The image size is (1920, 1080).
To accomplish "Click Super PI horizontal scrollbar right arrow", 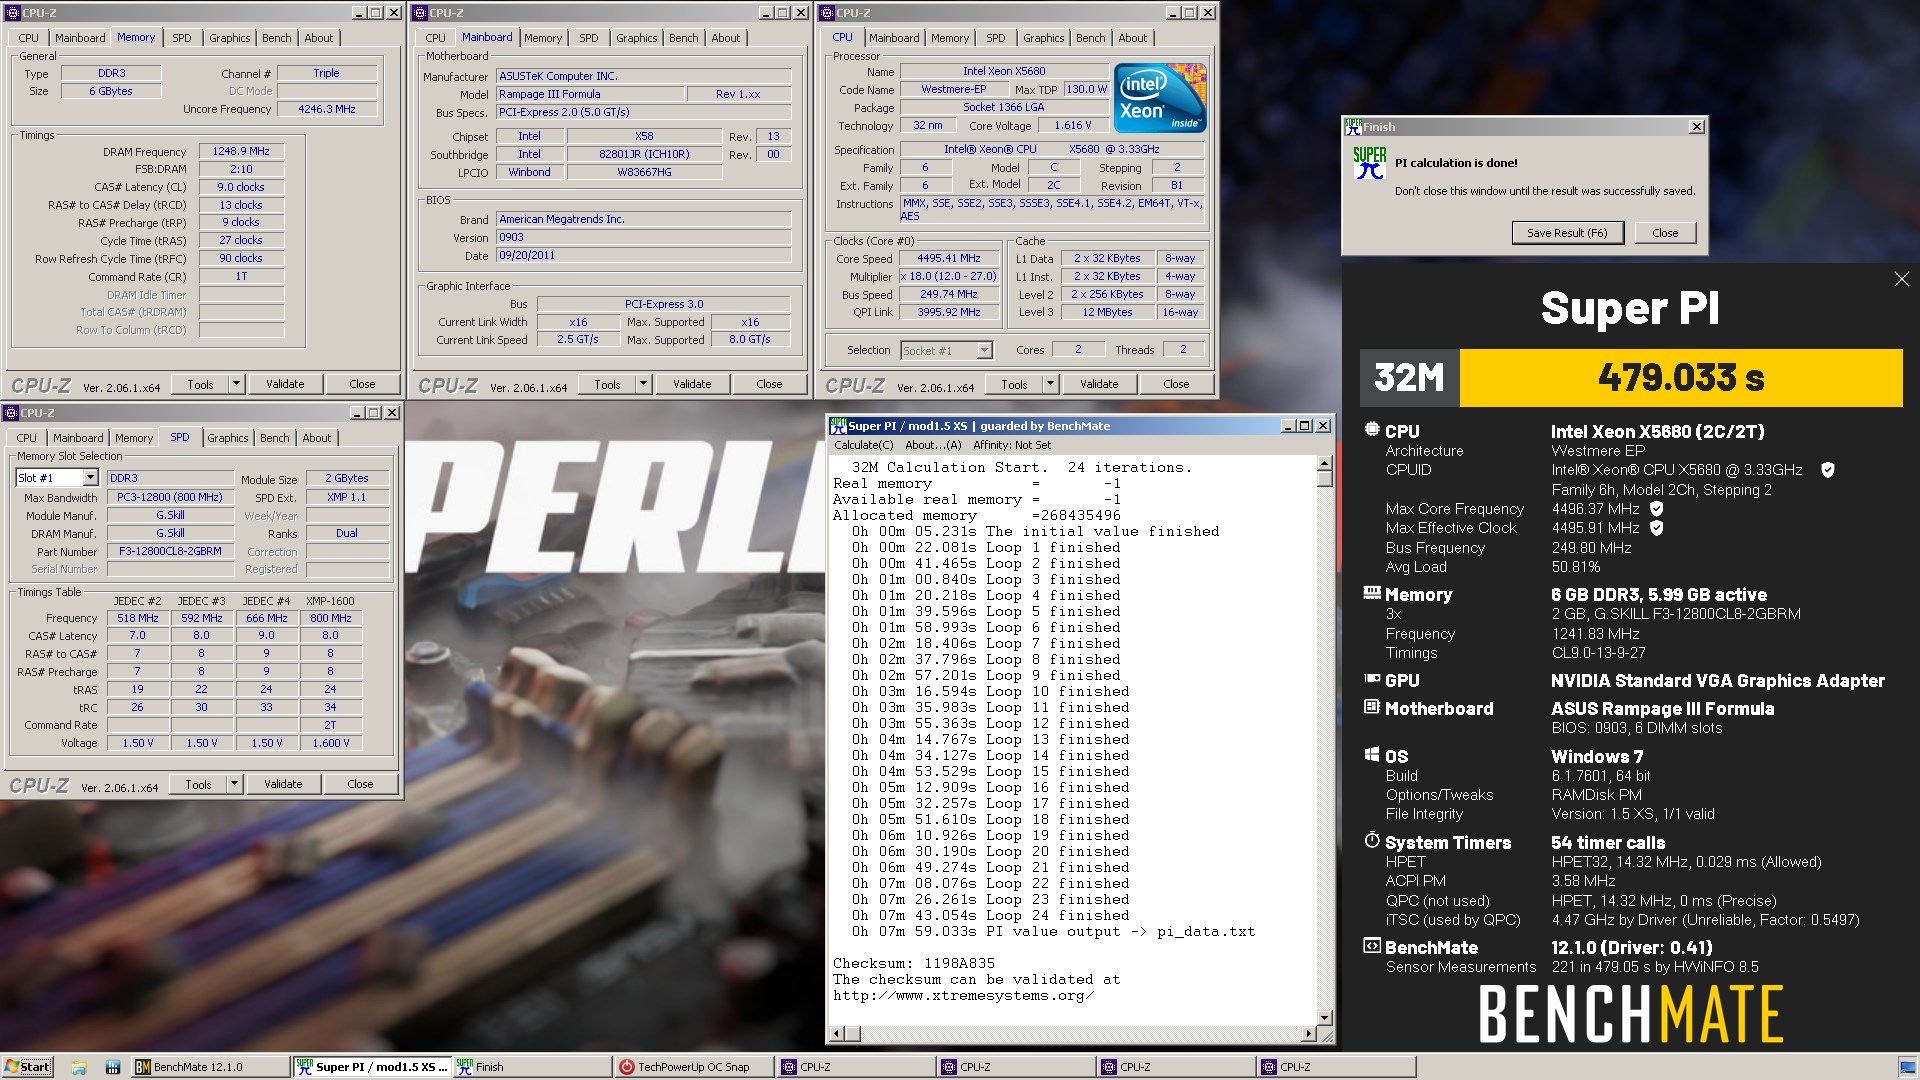I will [1309, 1033].
